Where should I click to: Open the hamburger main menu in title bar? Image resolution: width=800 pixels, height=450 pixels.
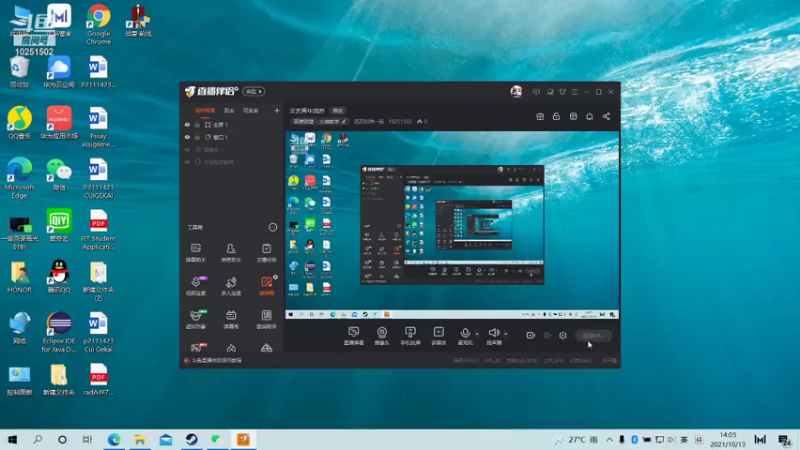point(574,92)
